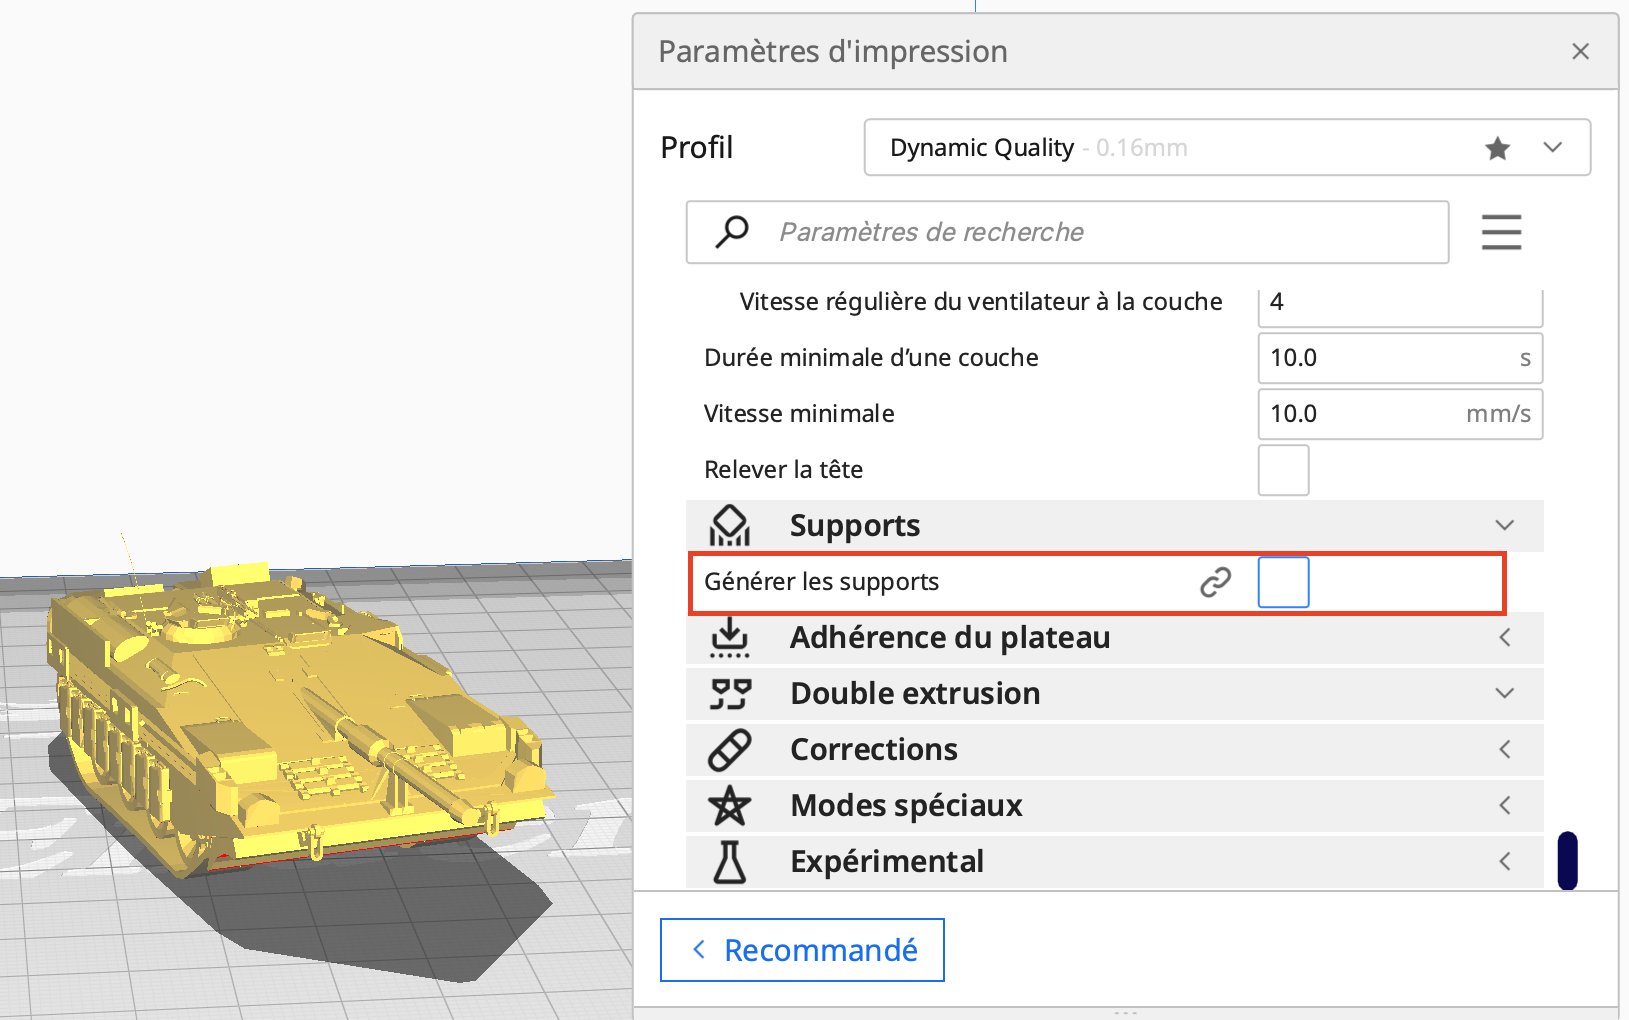Enable the Générer les supports checkbox

pyautogui.click(x=1283, y=581)
